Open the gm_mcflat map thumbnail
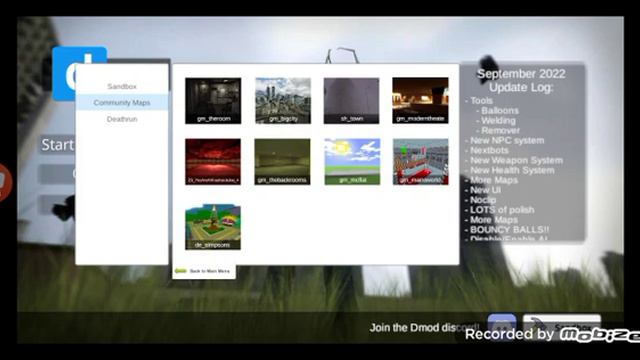This screenshot has width=640, height=360. 352,162
